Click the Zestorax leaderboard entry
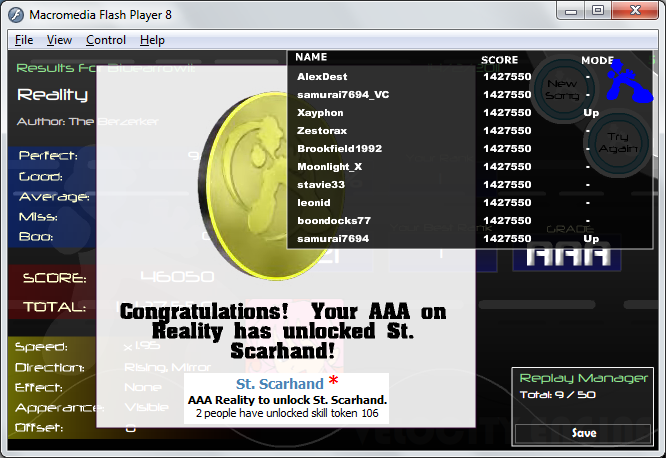The image size is (666, 458). click(x=321, y=131)
